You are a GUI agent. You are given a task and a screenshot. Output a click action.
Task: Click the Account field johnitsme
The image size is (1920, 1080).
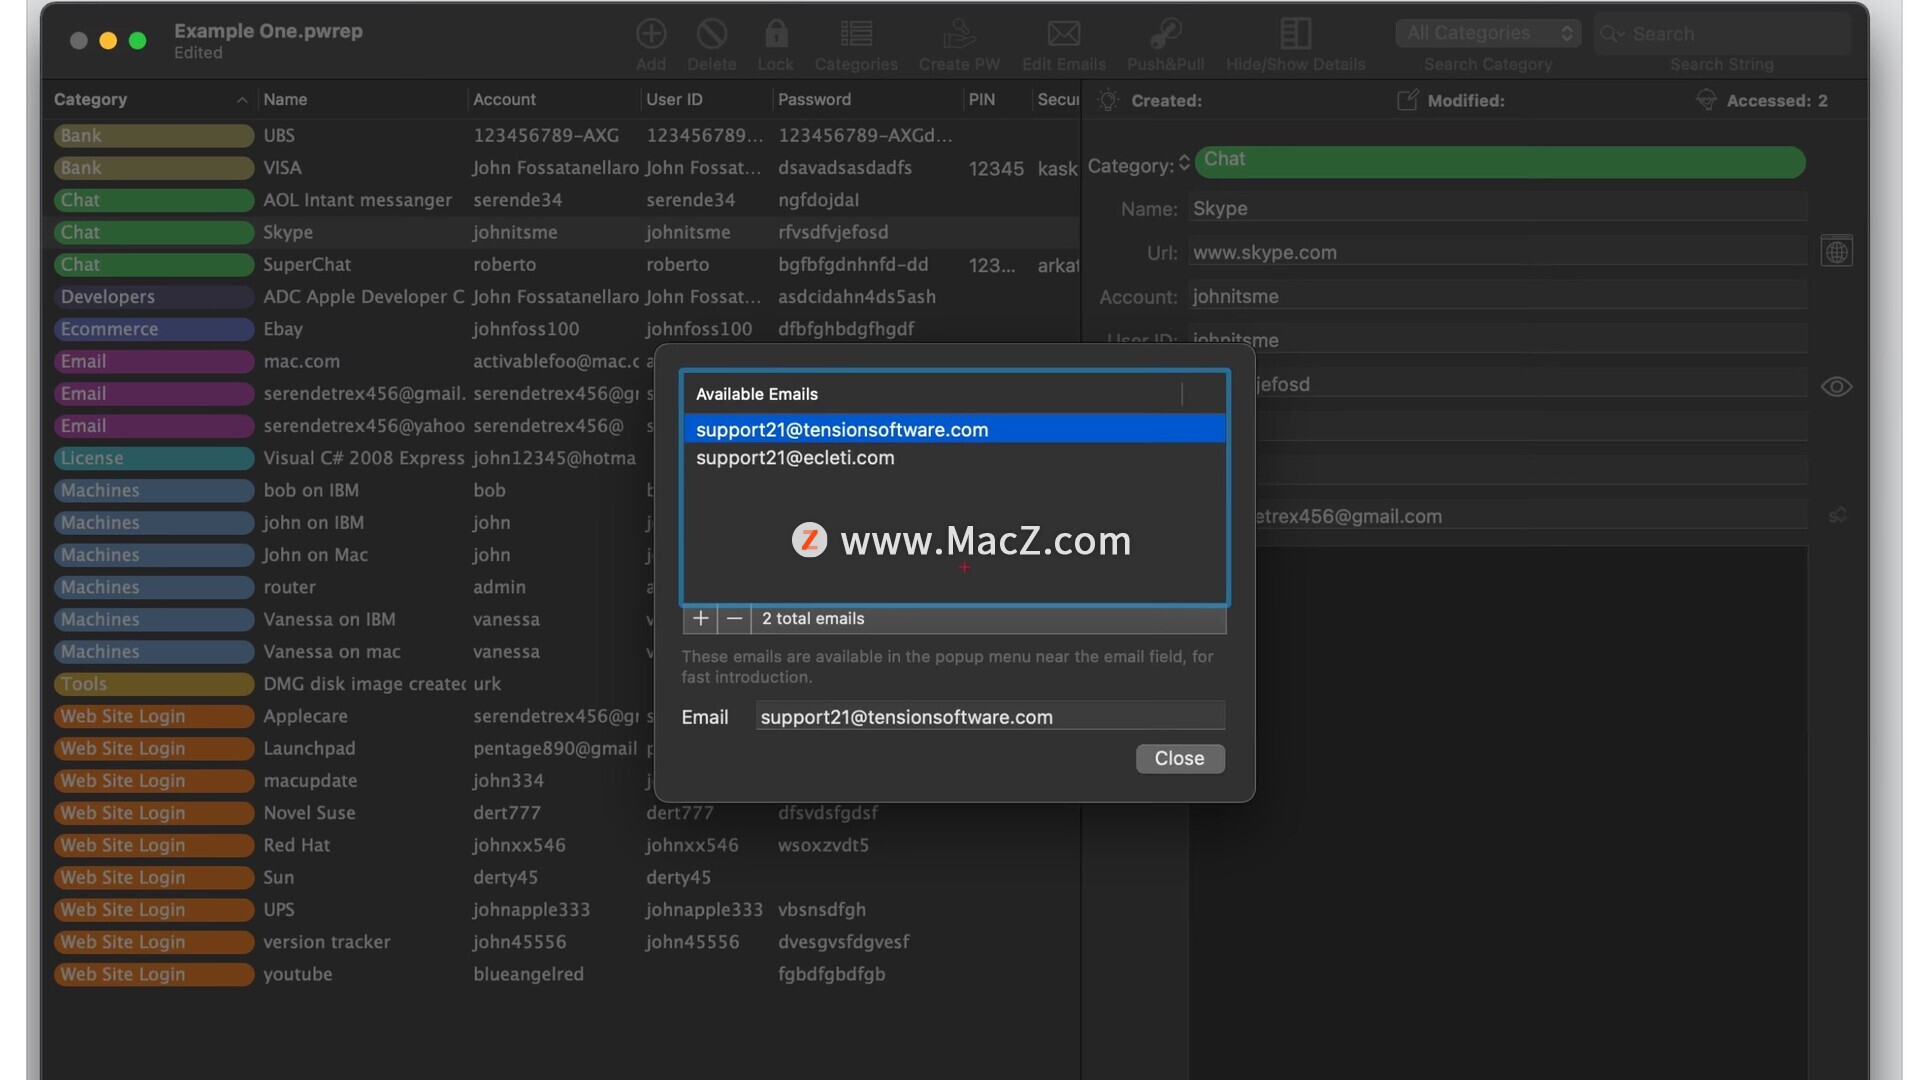point(1498,296)
